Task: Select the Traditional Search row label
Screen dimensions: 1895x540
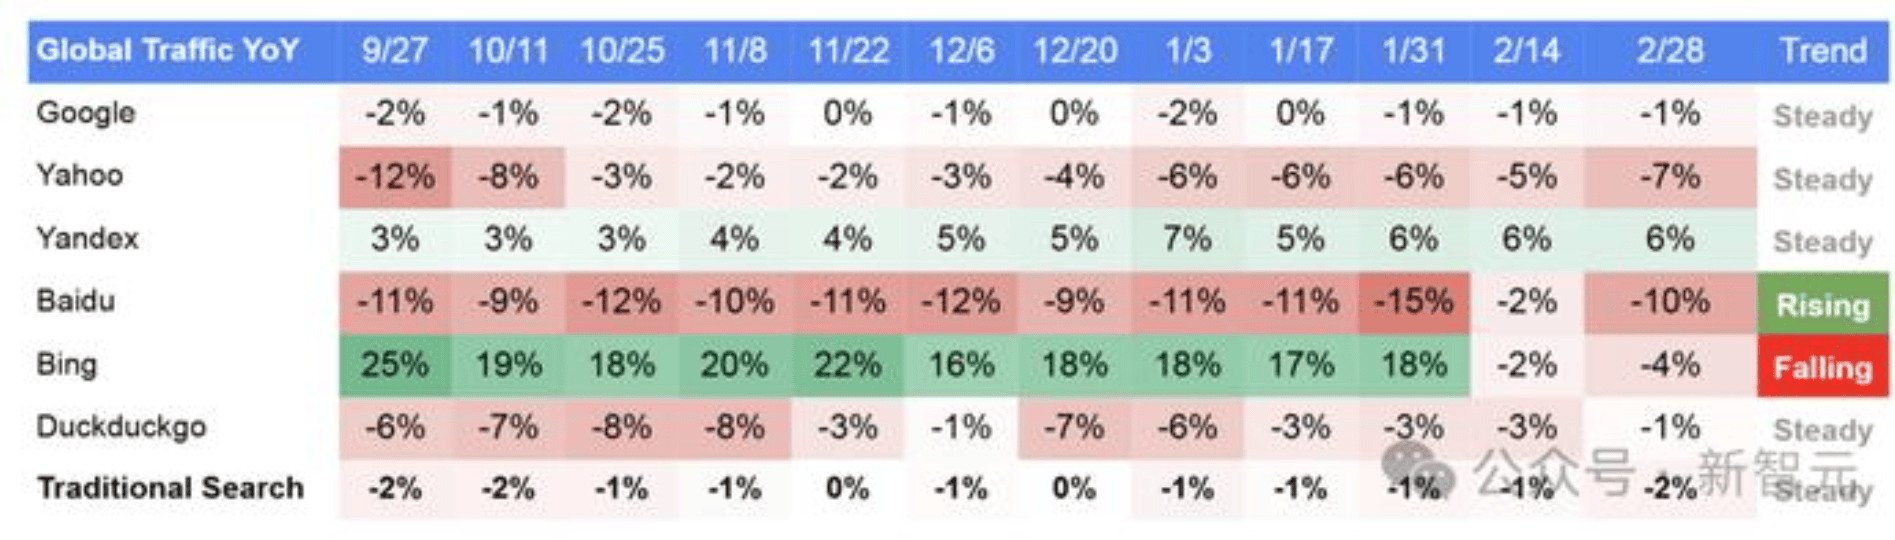Action: 171,488
